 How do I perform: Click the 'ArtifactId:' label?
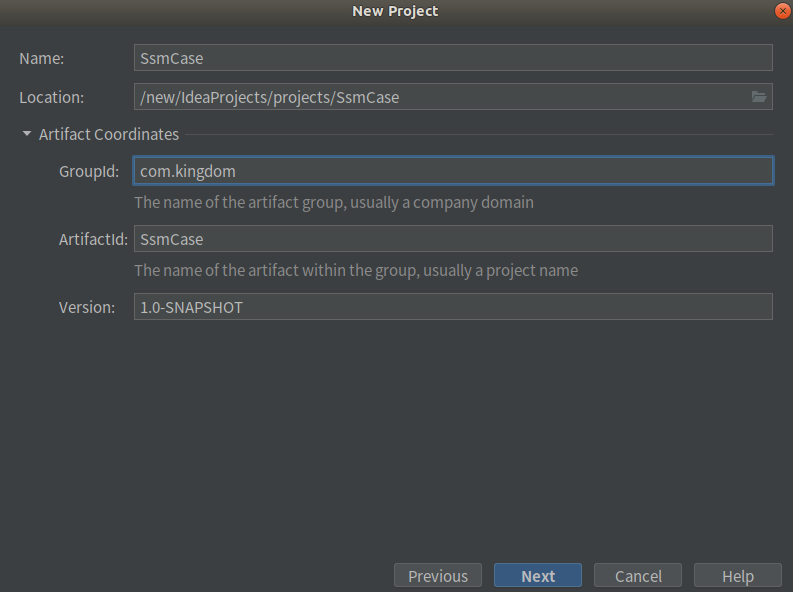tap(93, 239)
